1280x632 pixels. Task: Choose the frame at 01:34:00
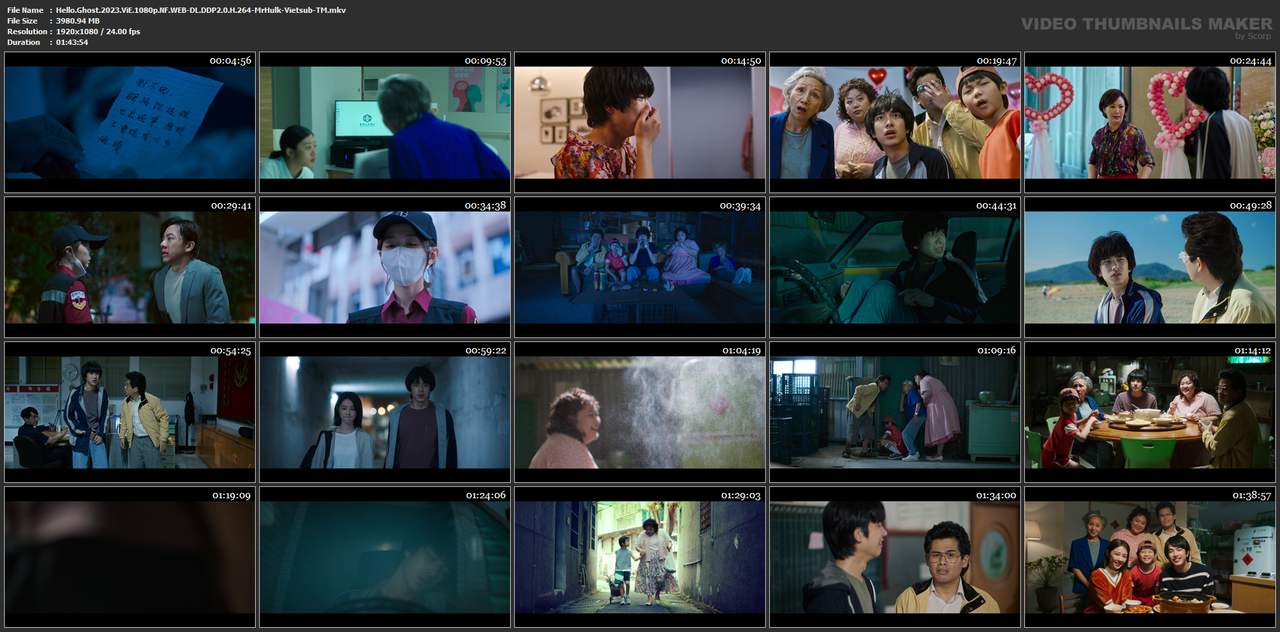pos(895,557)
